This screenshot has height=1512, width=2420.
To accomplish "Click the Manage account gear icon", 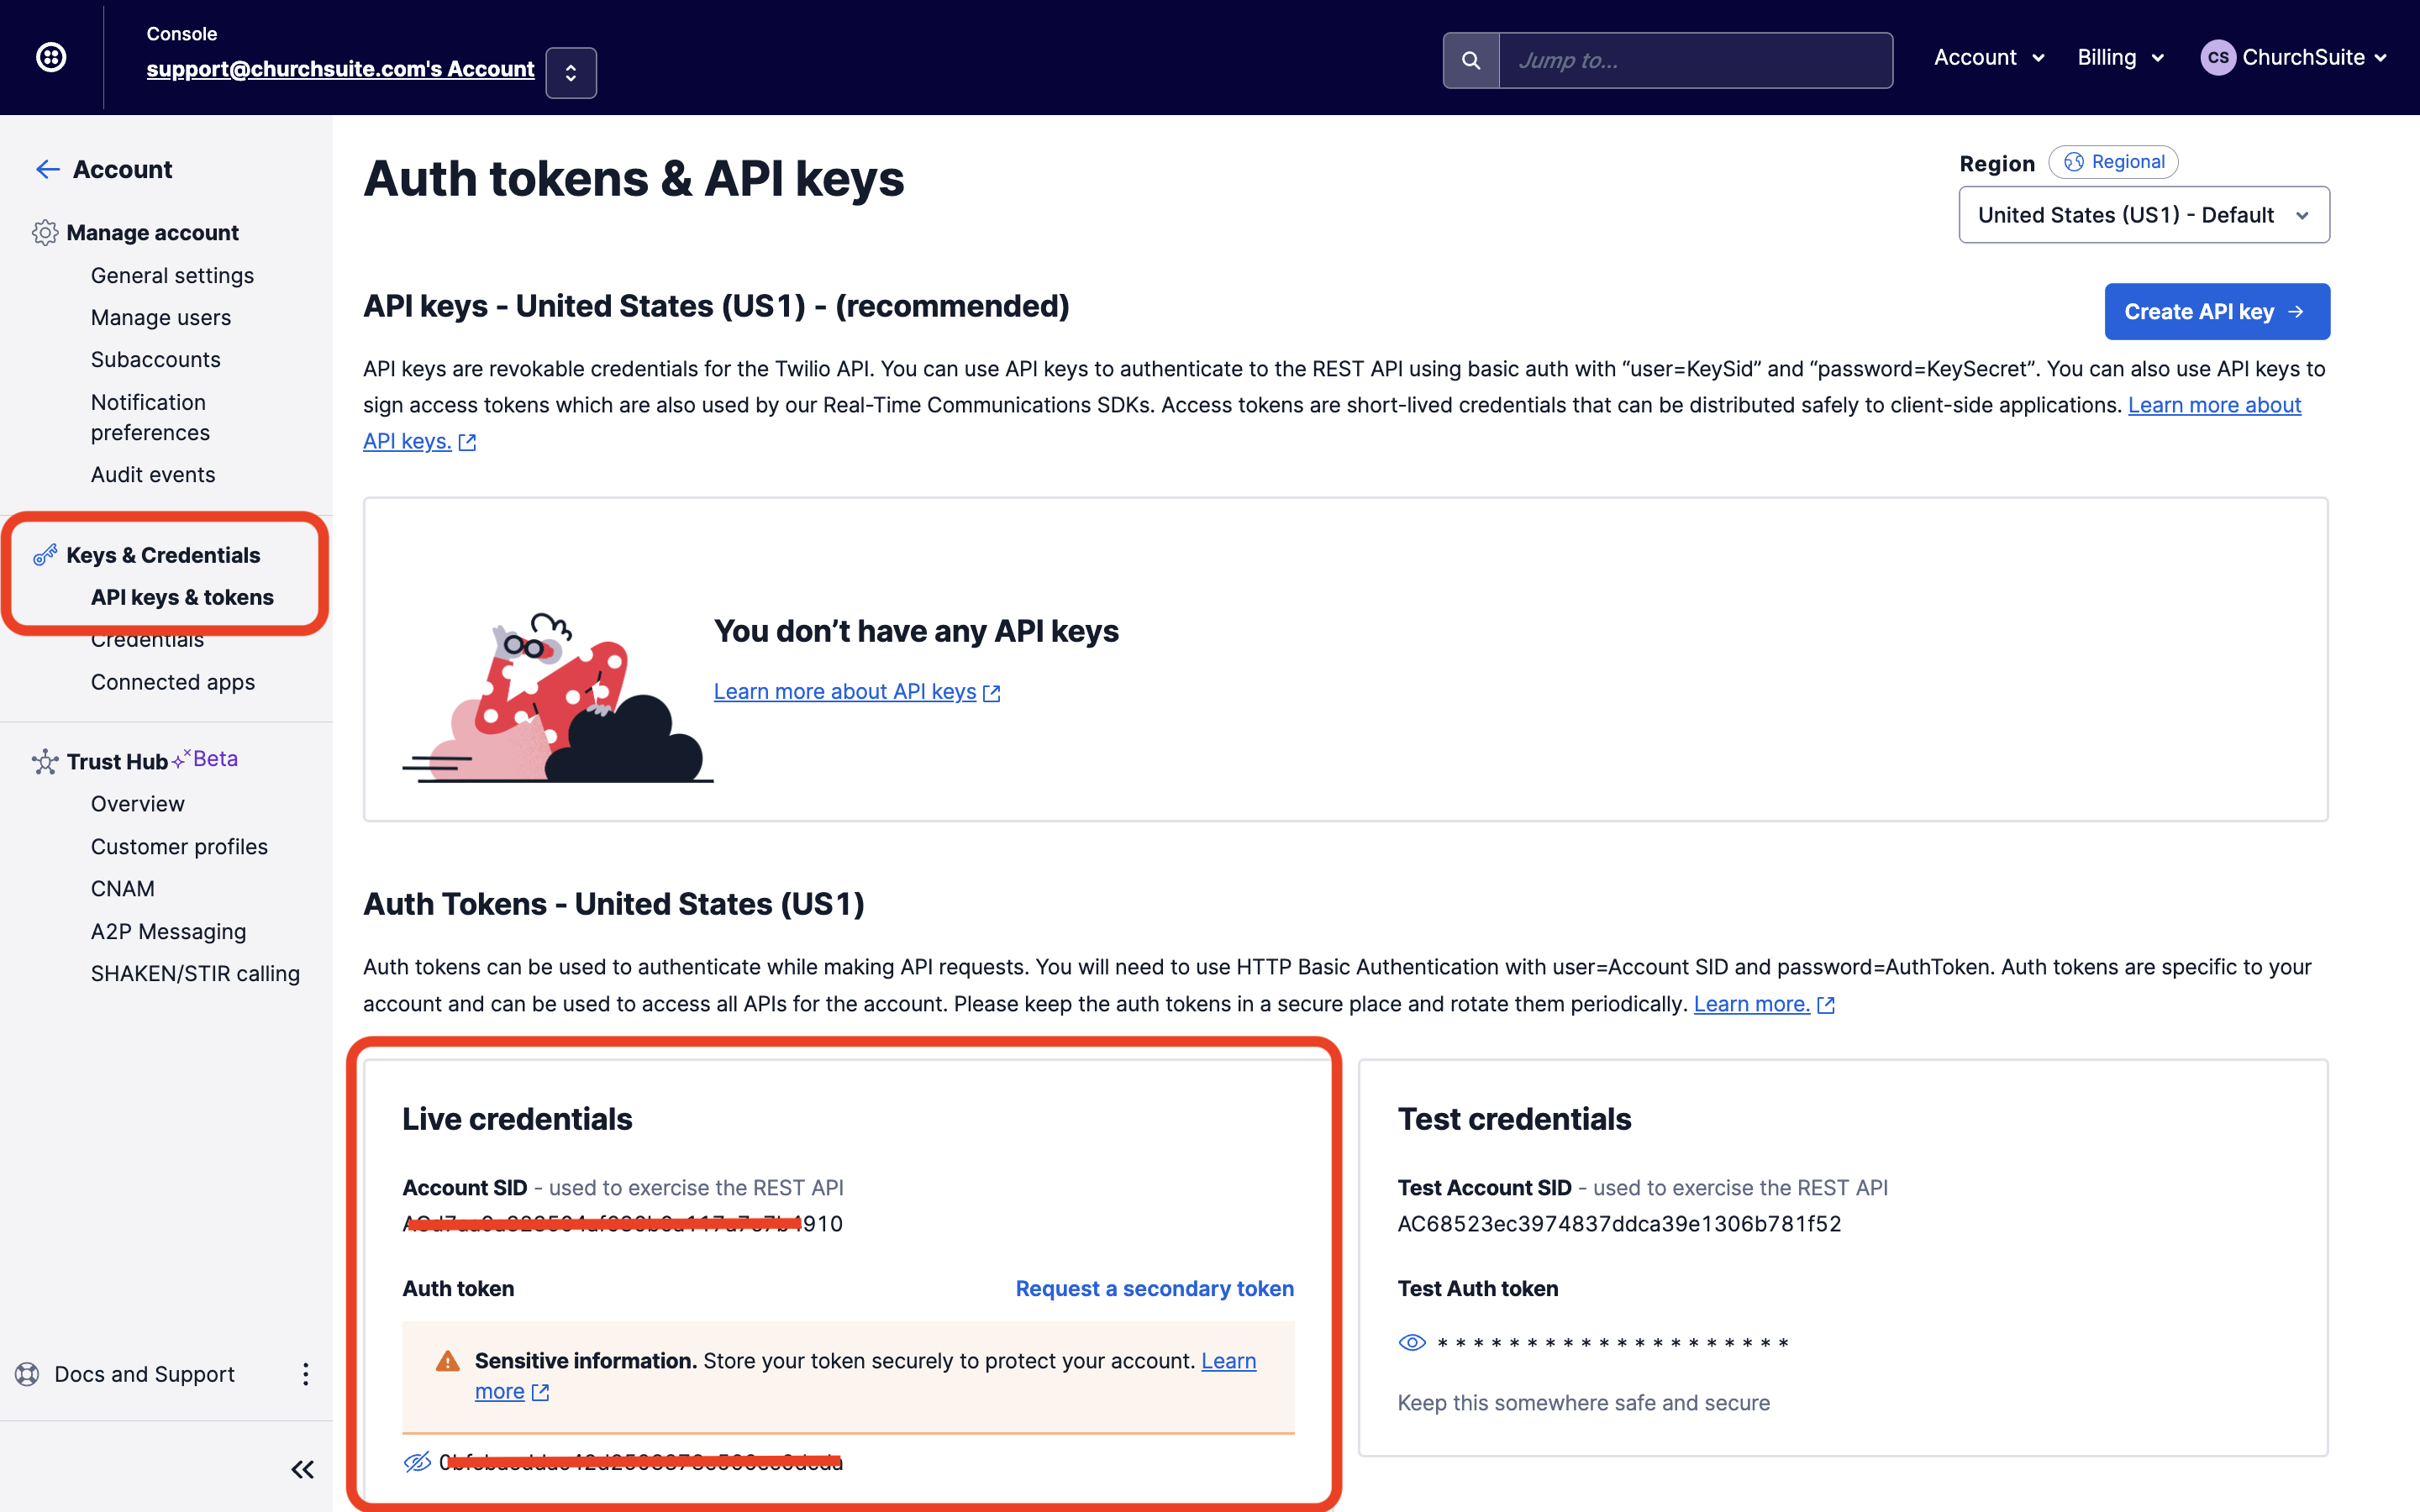I will 45,233.
